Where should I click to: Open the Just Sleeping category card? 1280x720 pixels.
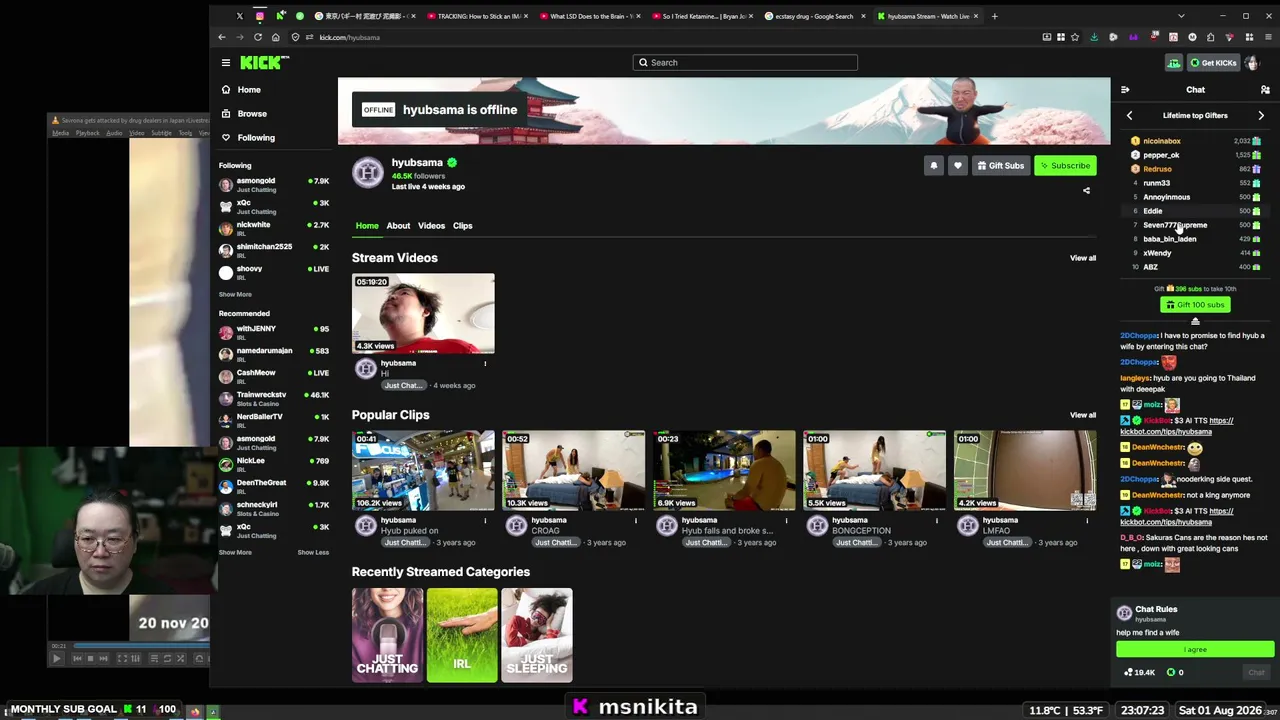[x=537, y=635]
